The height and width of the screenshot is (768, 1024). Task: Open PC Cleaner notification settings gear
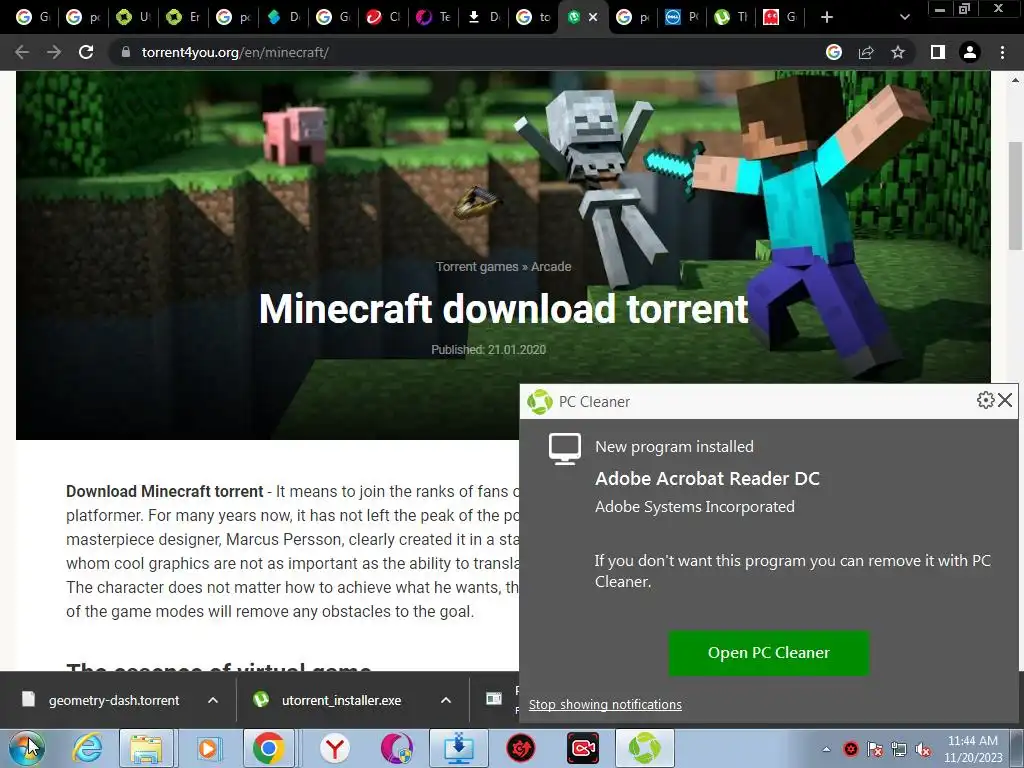coord(985,400)
